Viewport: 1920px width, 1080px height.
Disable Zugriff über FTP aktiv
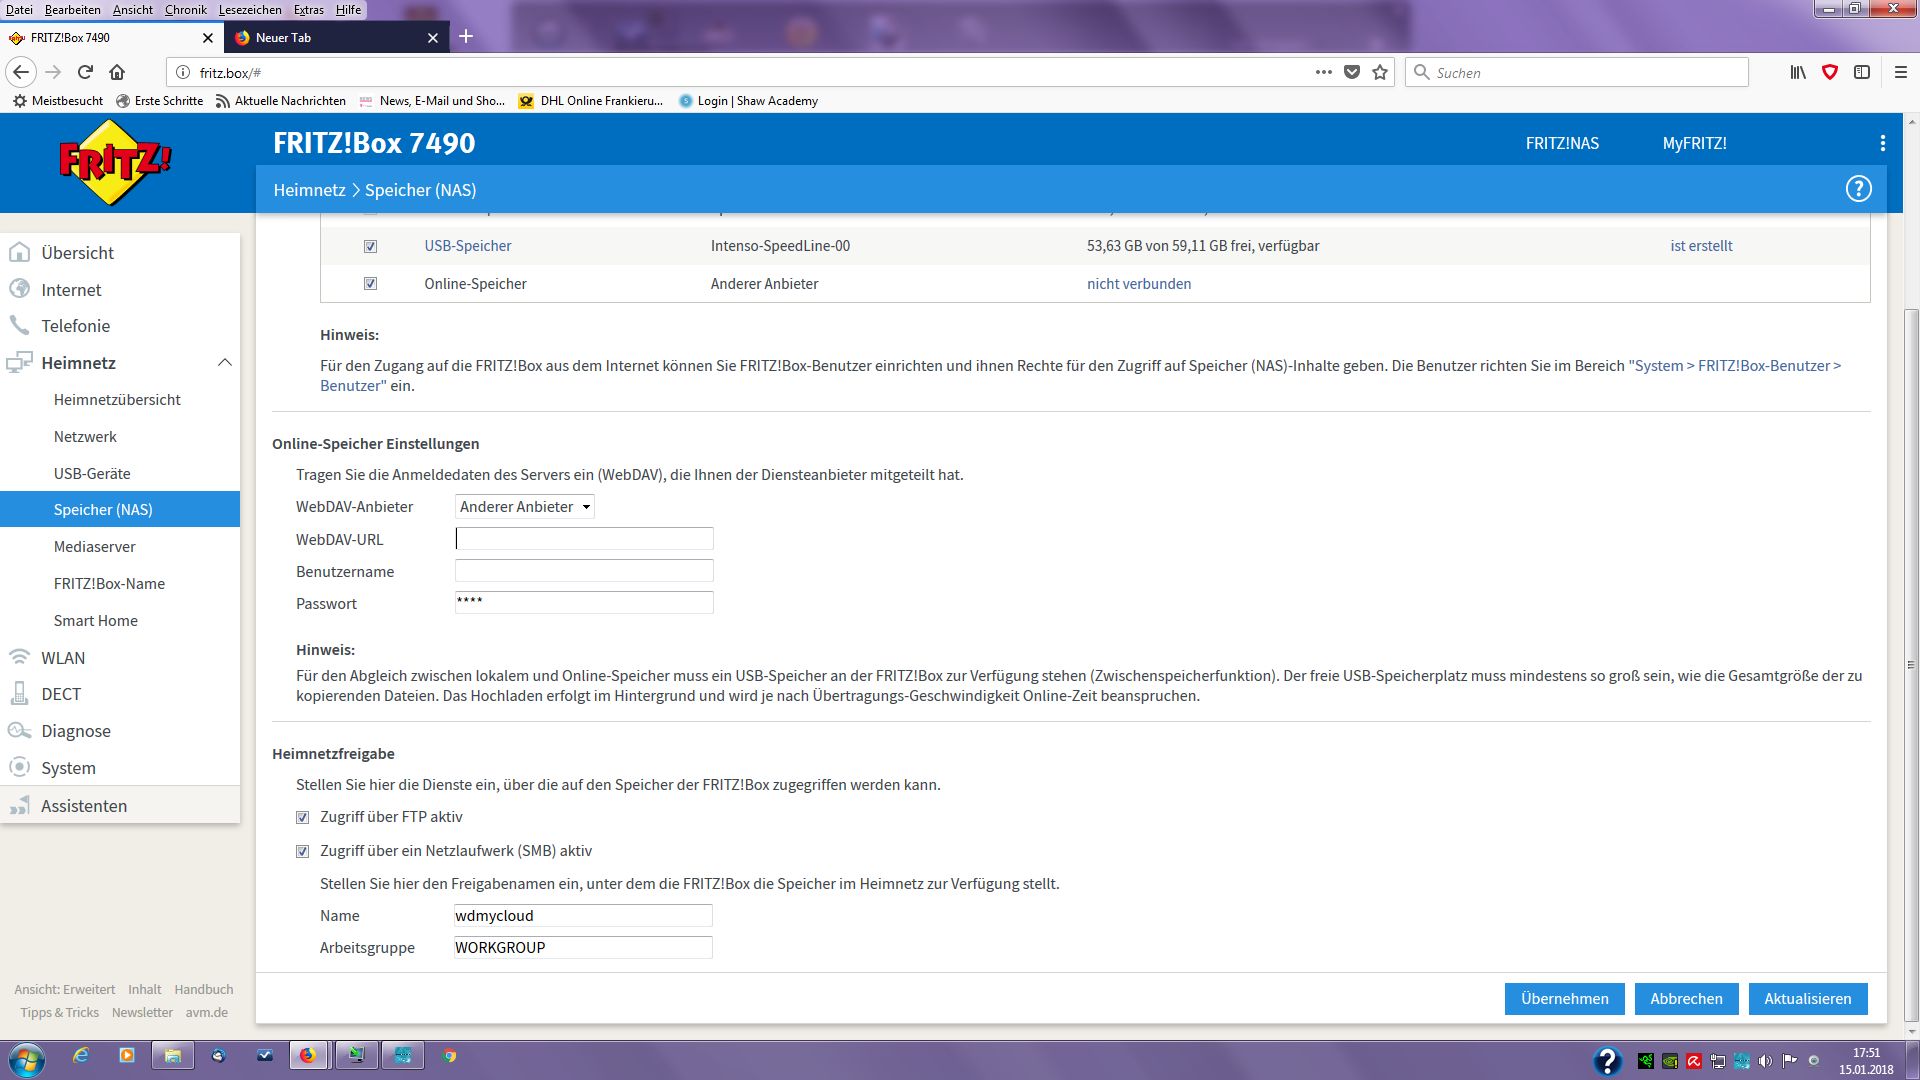pos(302,817)
